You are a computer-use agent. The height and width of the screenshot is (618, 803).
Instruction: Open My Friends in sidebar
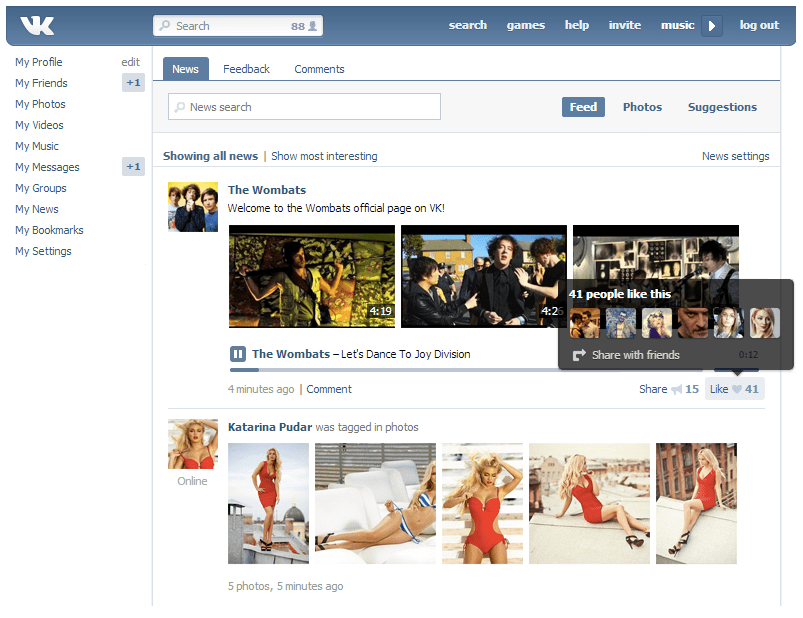[41, 83]
